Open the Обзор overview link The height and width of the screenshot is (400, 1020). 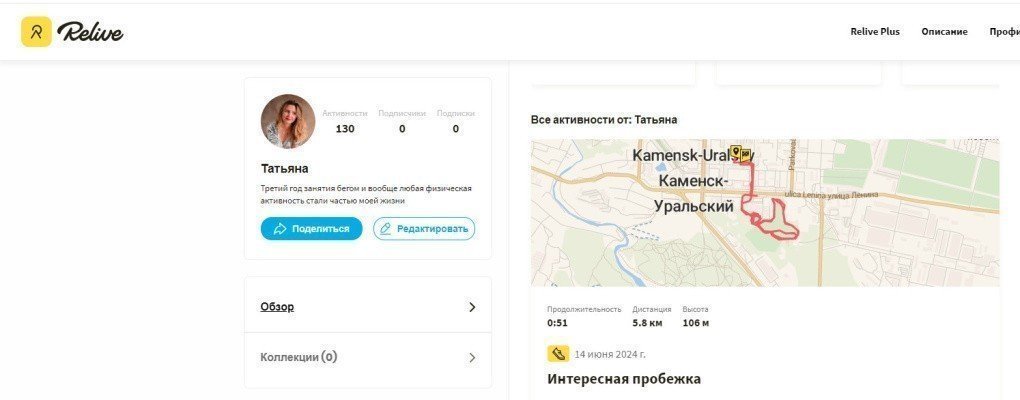(277, 306)
